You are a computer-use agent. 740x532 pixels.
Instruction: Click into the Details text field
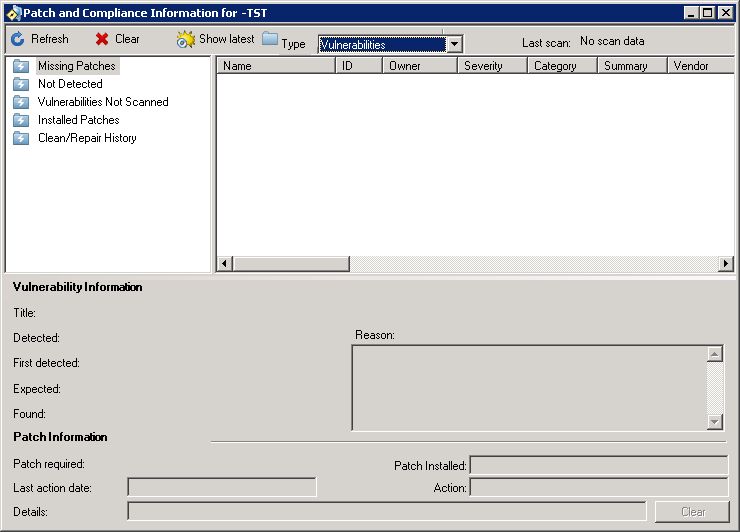tap(386, 512)
